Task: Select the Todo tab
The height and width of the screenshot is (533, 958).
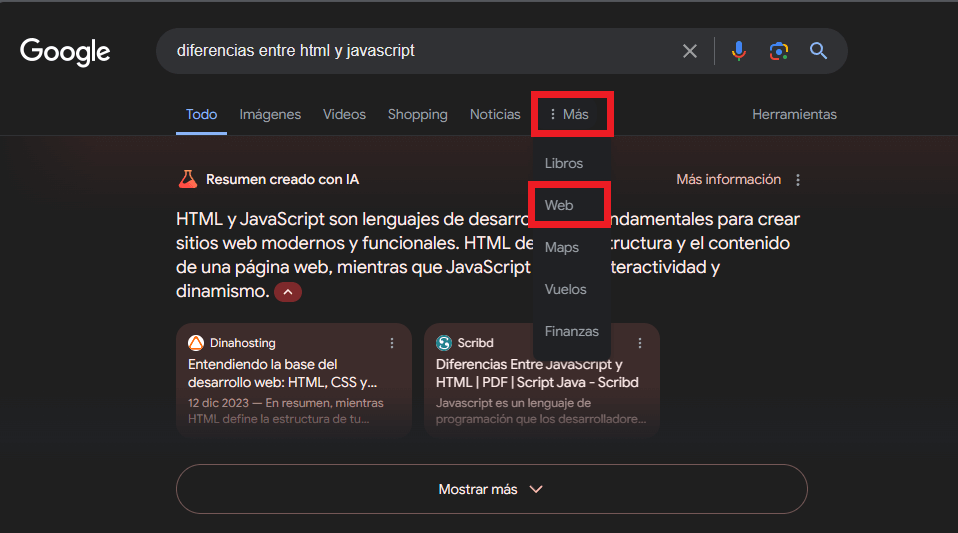Action: [202, 114]
